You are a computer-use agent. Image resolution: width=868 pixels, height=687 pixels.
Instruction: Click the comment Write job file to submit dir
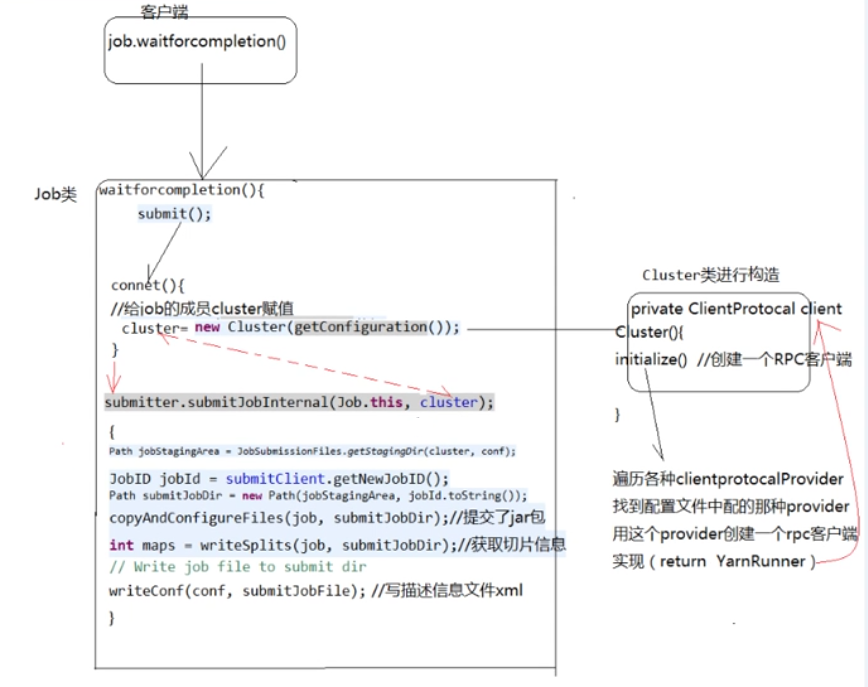(x=237, y=567)
